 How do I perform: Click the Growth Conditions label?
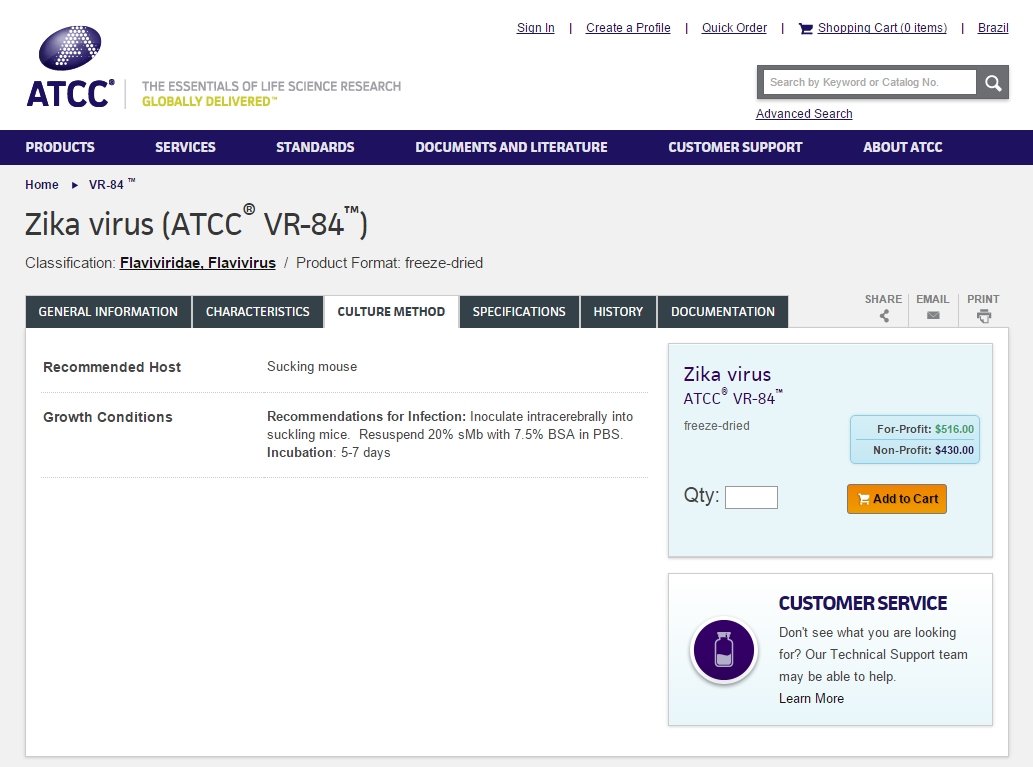pos(107,417)
